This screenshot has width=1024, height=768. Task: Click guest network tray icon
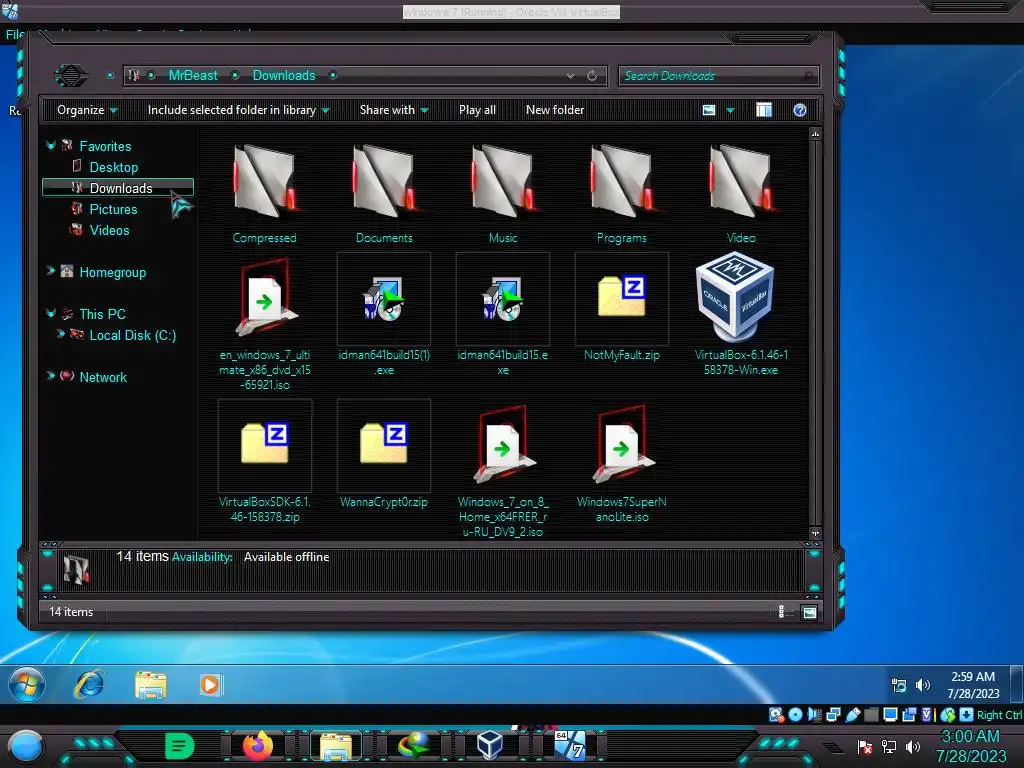coord(899,685)
